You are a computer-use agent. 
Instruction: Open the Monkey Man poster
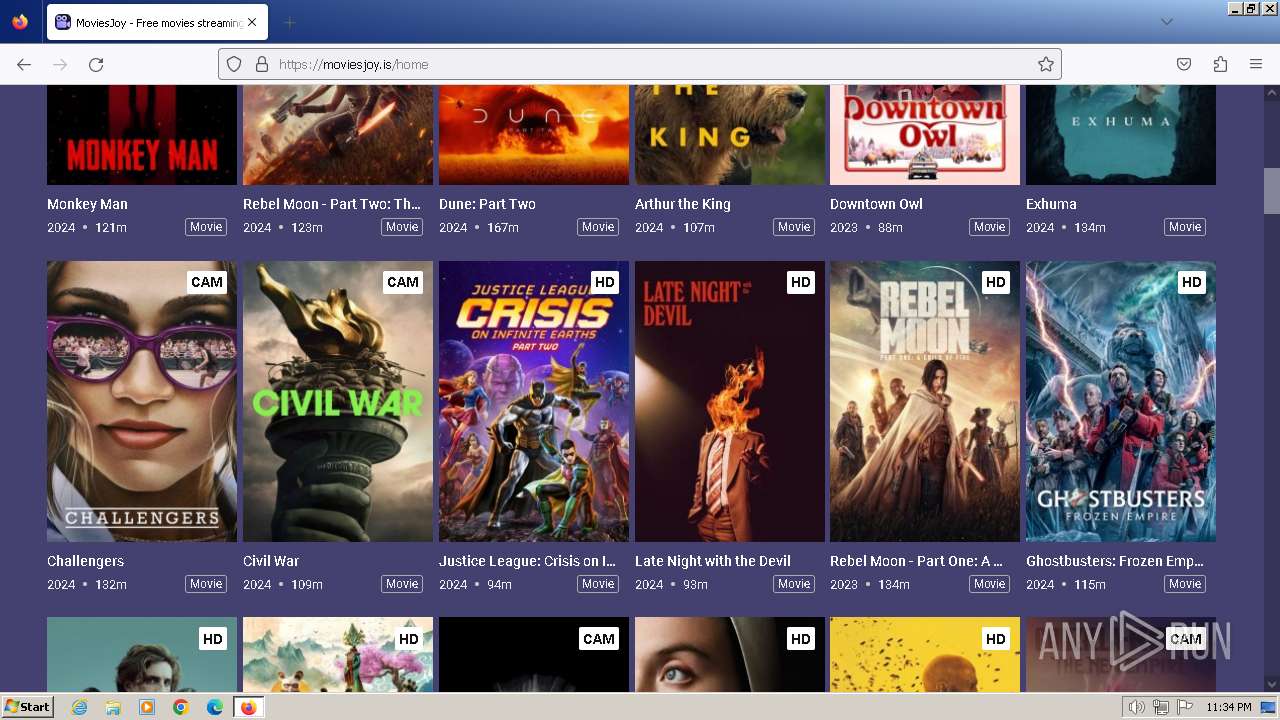[x=142, y=135]
